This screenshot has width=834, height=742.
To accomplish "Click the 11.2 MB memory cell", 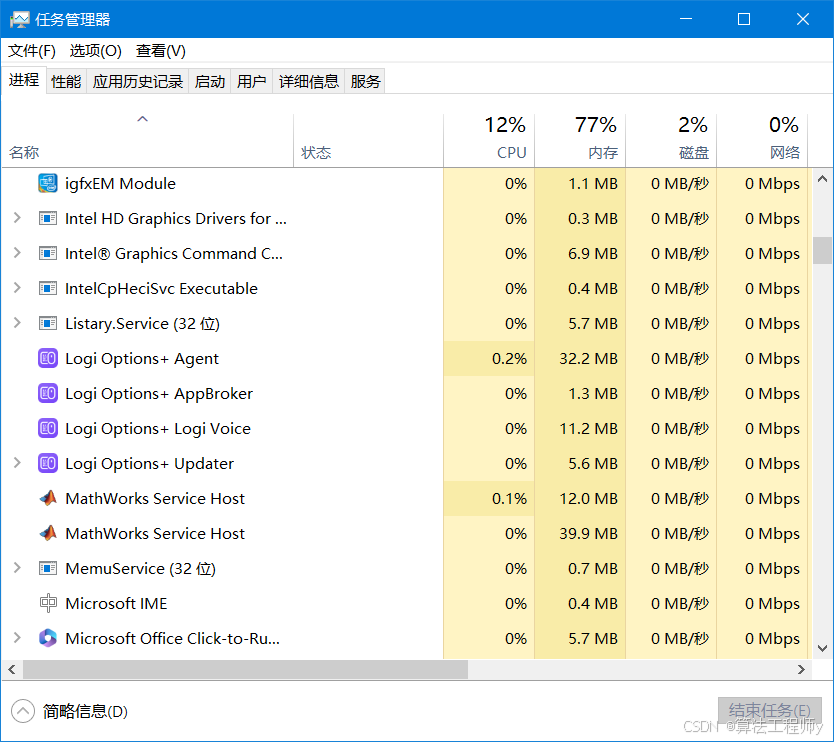I will tap(580, 429).
